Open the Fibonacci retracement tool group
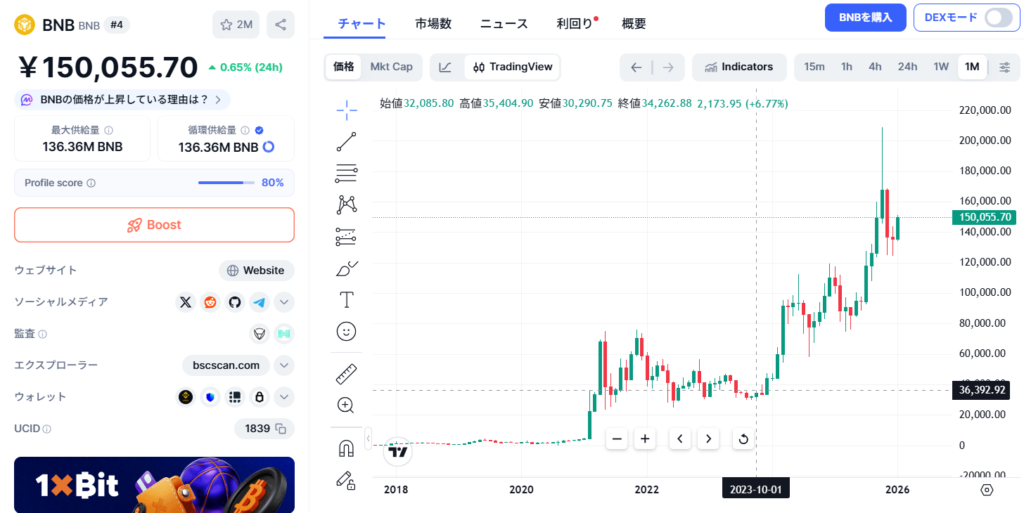1024x513 pixels. [x=346, y=173]
